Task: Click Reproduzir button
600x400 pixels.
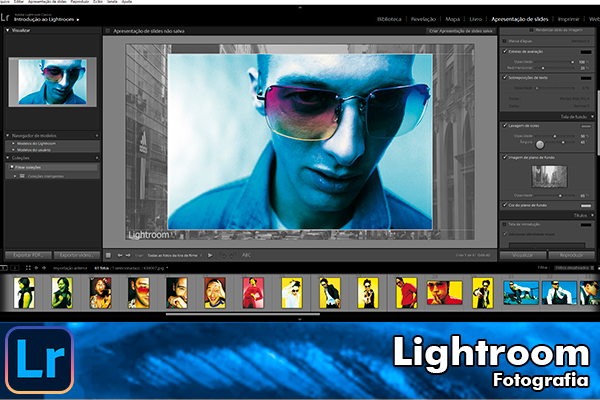Action: 571,255
